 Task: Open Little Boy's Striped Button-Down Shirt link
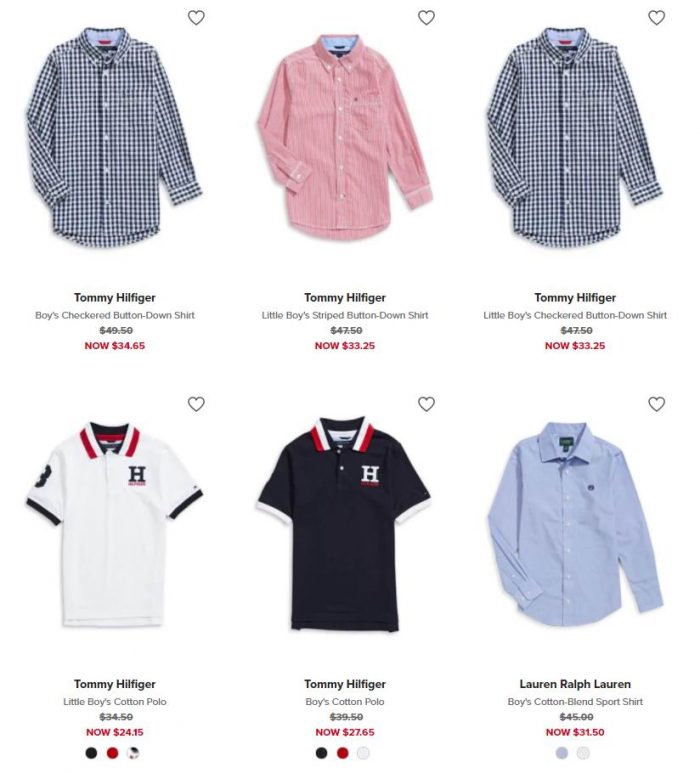pyautogui.click(x=345, y=315)
